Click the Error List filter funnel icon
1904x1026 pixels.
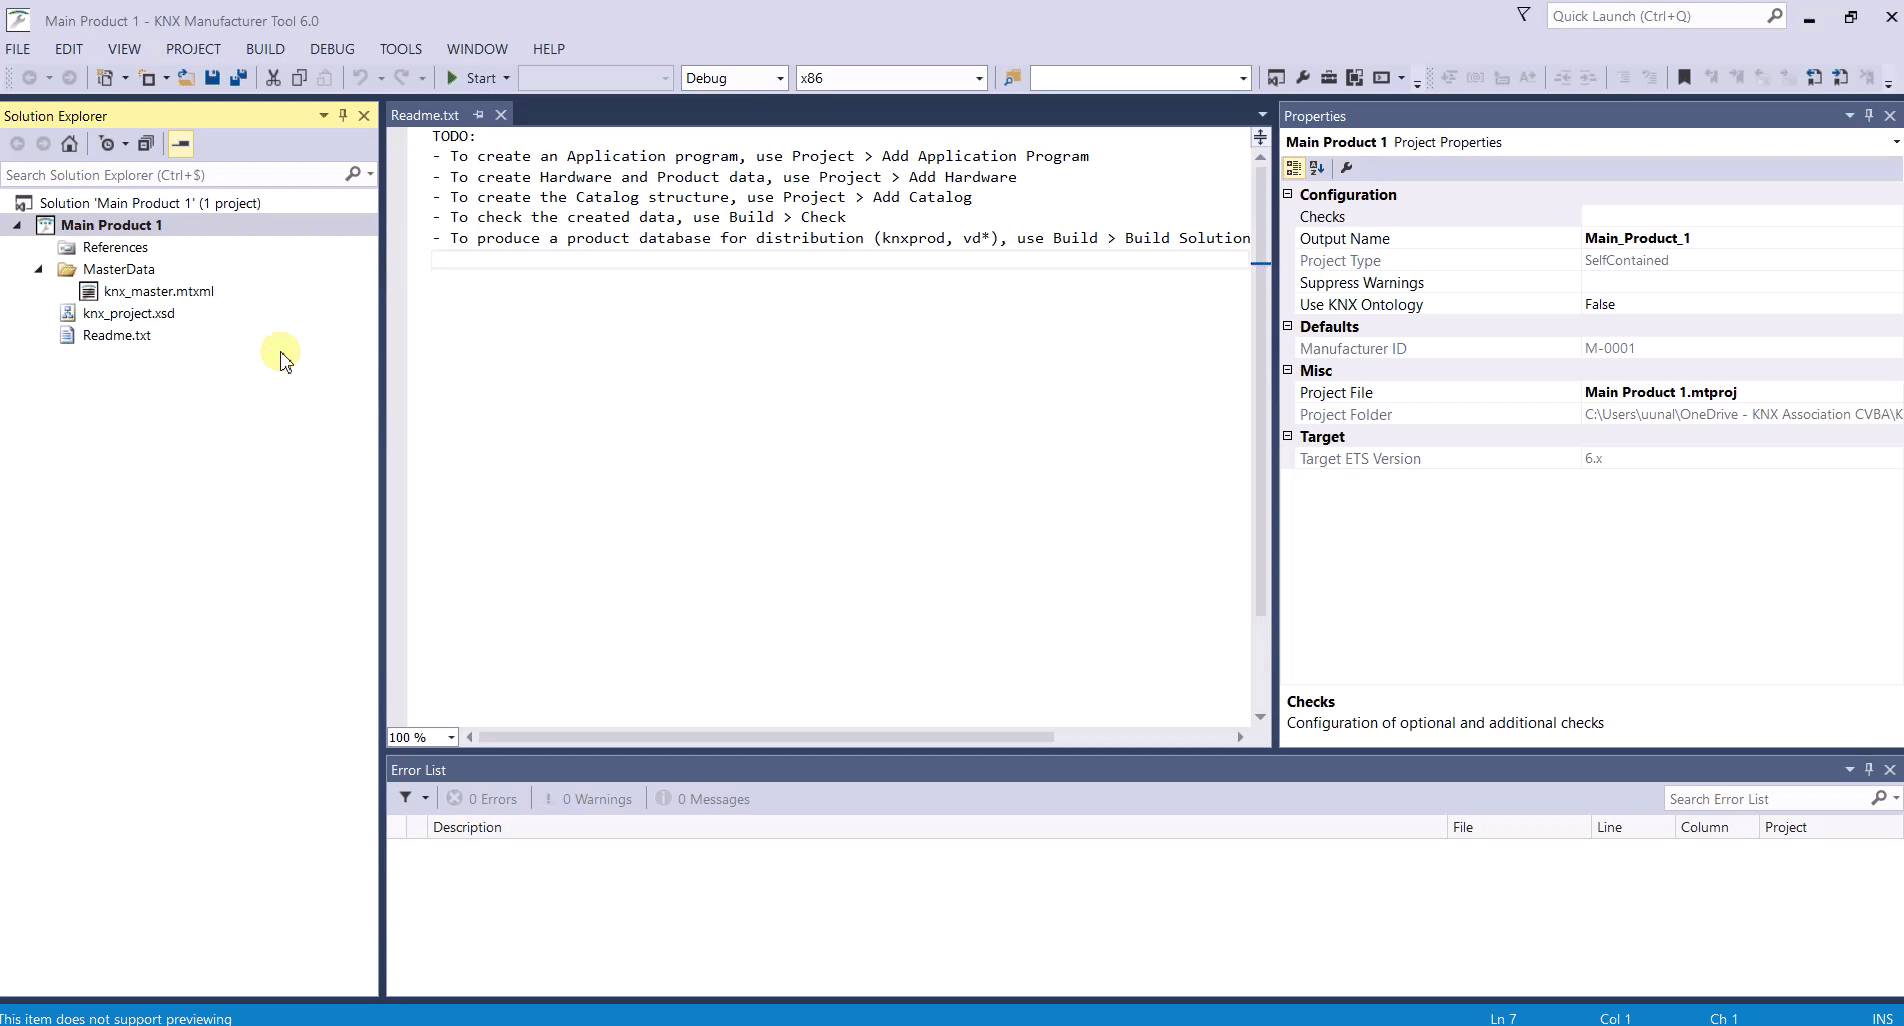[406, 798]
